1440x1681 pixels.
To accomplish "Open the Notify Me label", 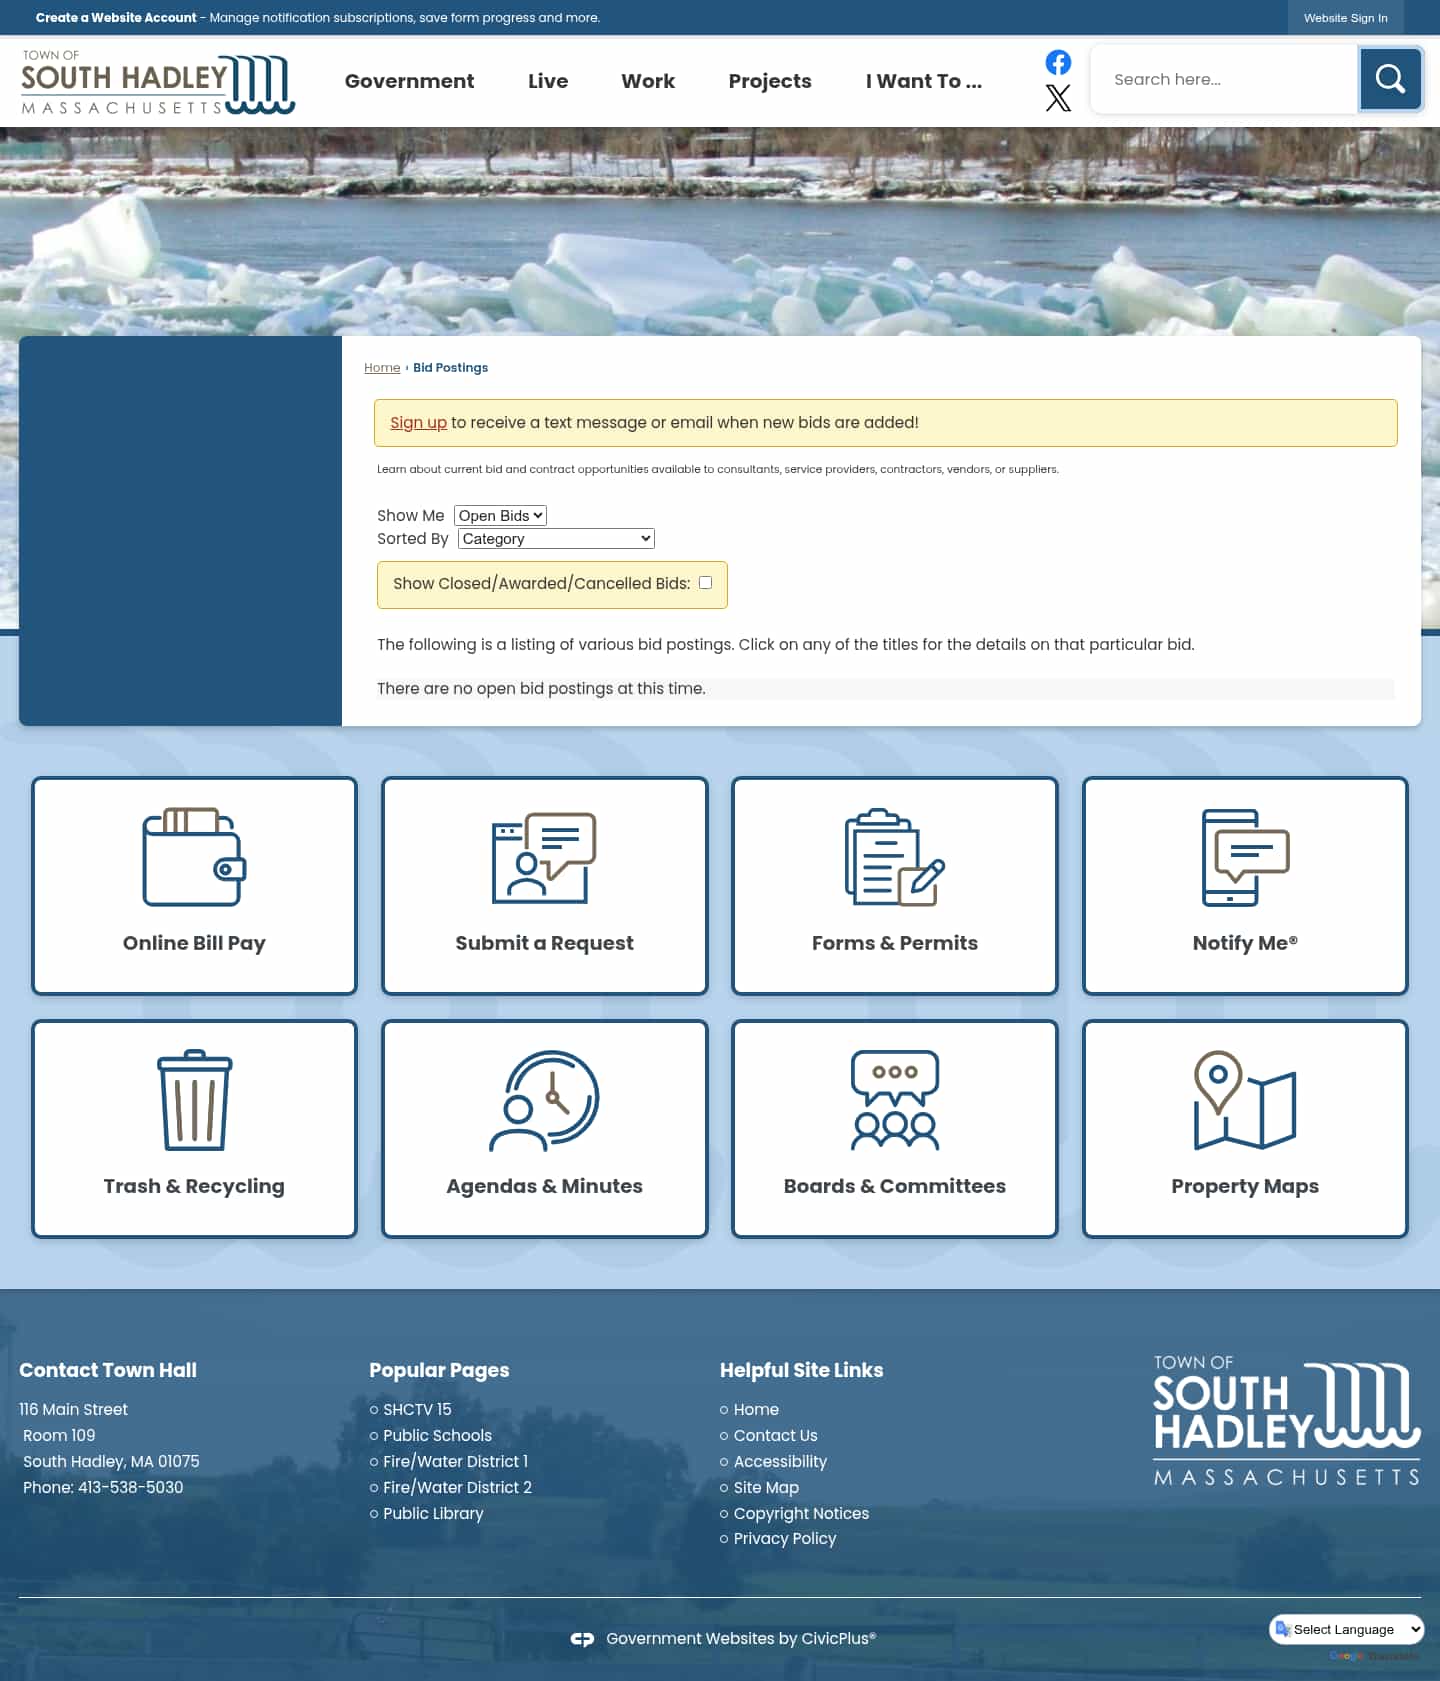I will [x=1245, y=943].
